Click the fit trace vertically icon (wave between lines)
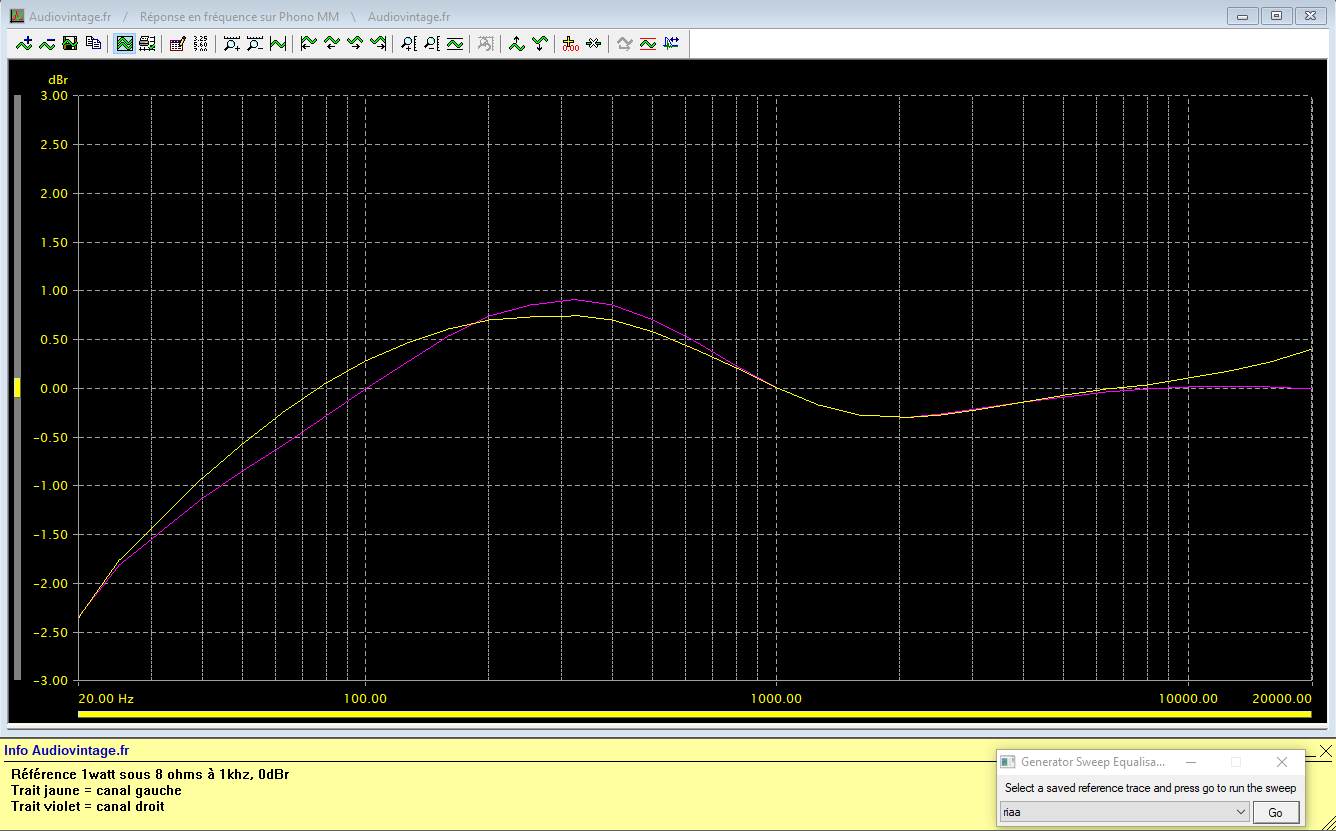Image resolution: width=1336 pixels, height=831 pixels. pyautogui.click(x=455, y=44)
